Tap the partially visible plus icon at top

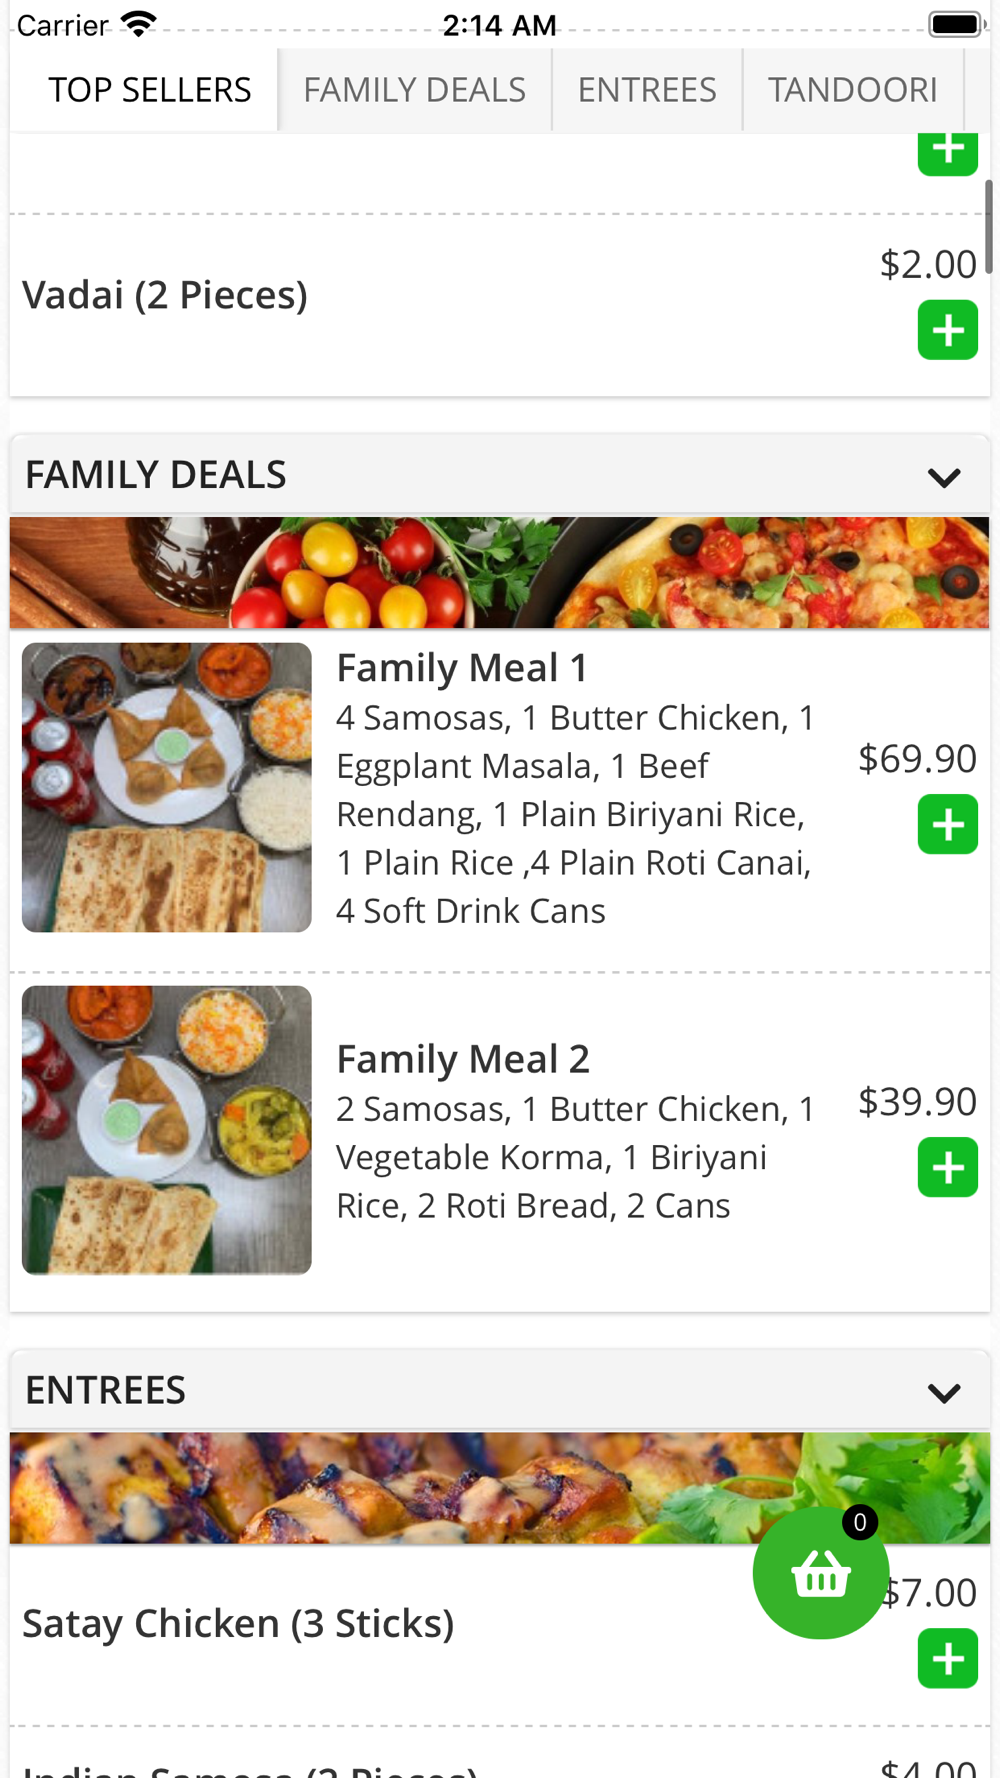point(947,154)
